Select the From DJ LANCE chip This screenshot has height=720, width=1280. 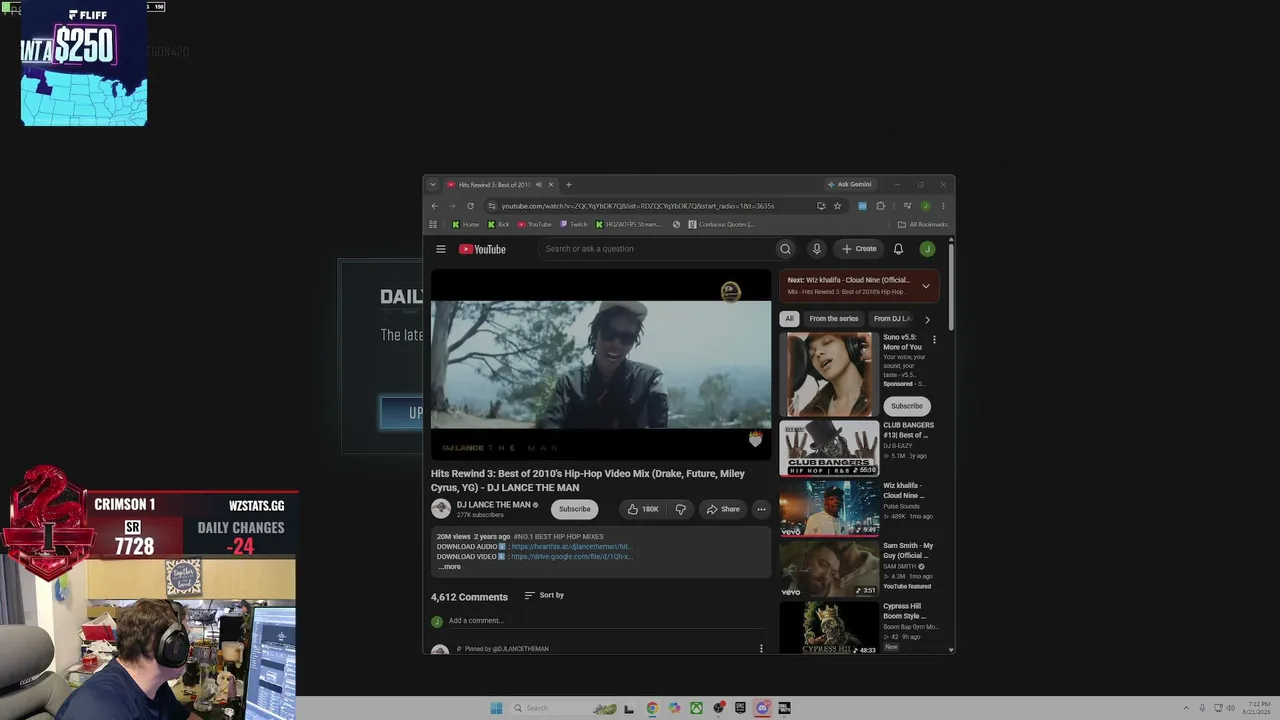tap(892, 319)
